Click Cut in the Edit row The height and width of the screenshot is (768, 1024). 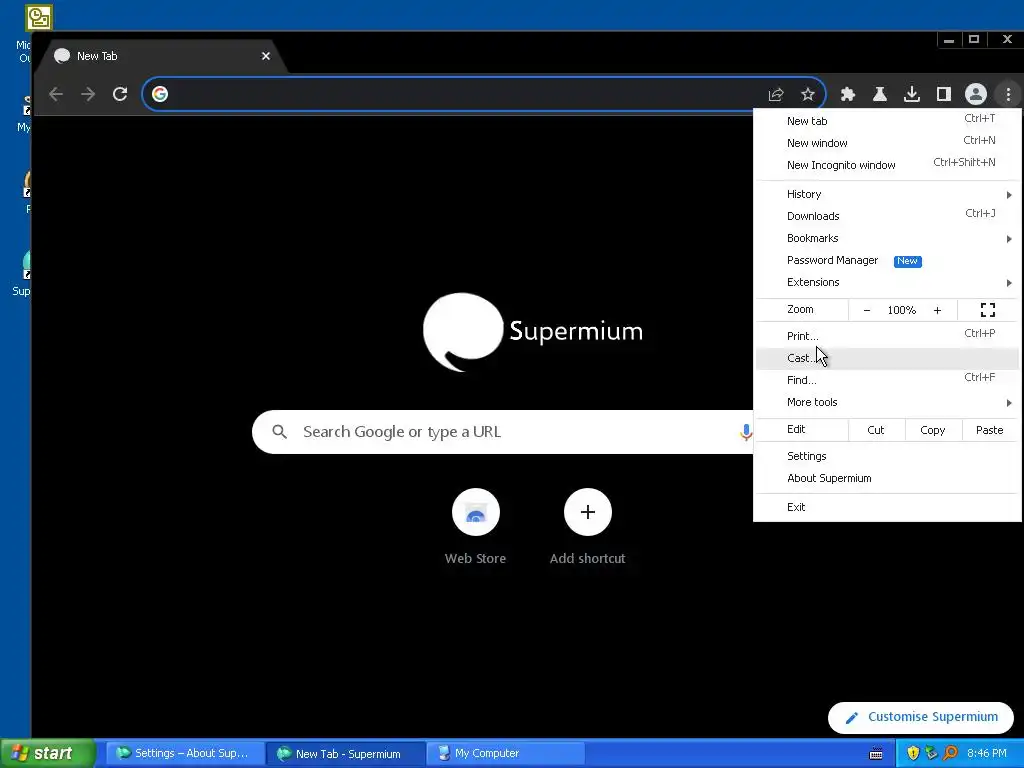(x=876, y=430)
